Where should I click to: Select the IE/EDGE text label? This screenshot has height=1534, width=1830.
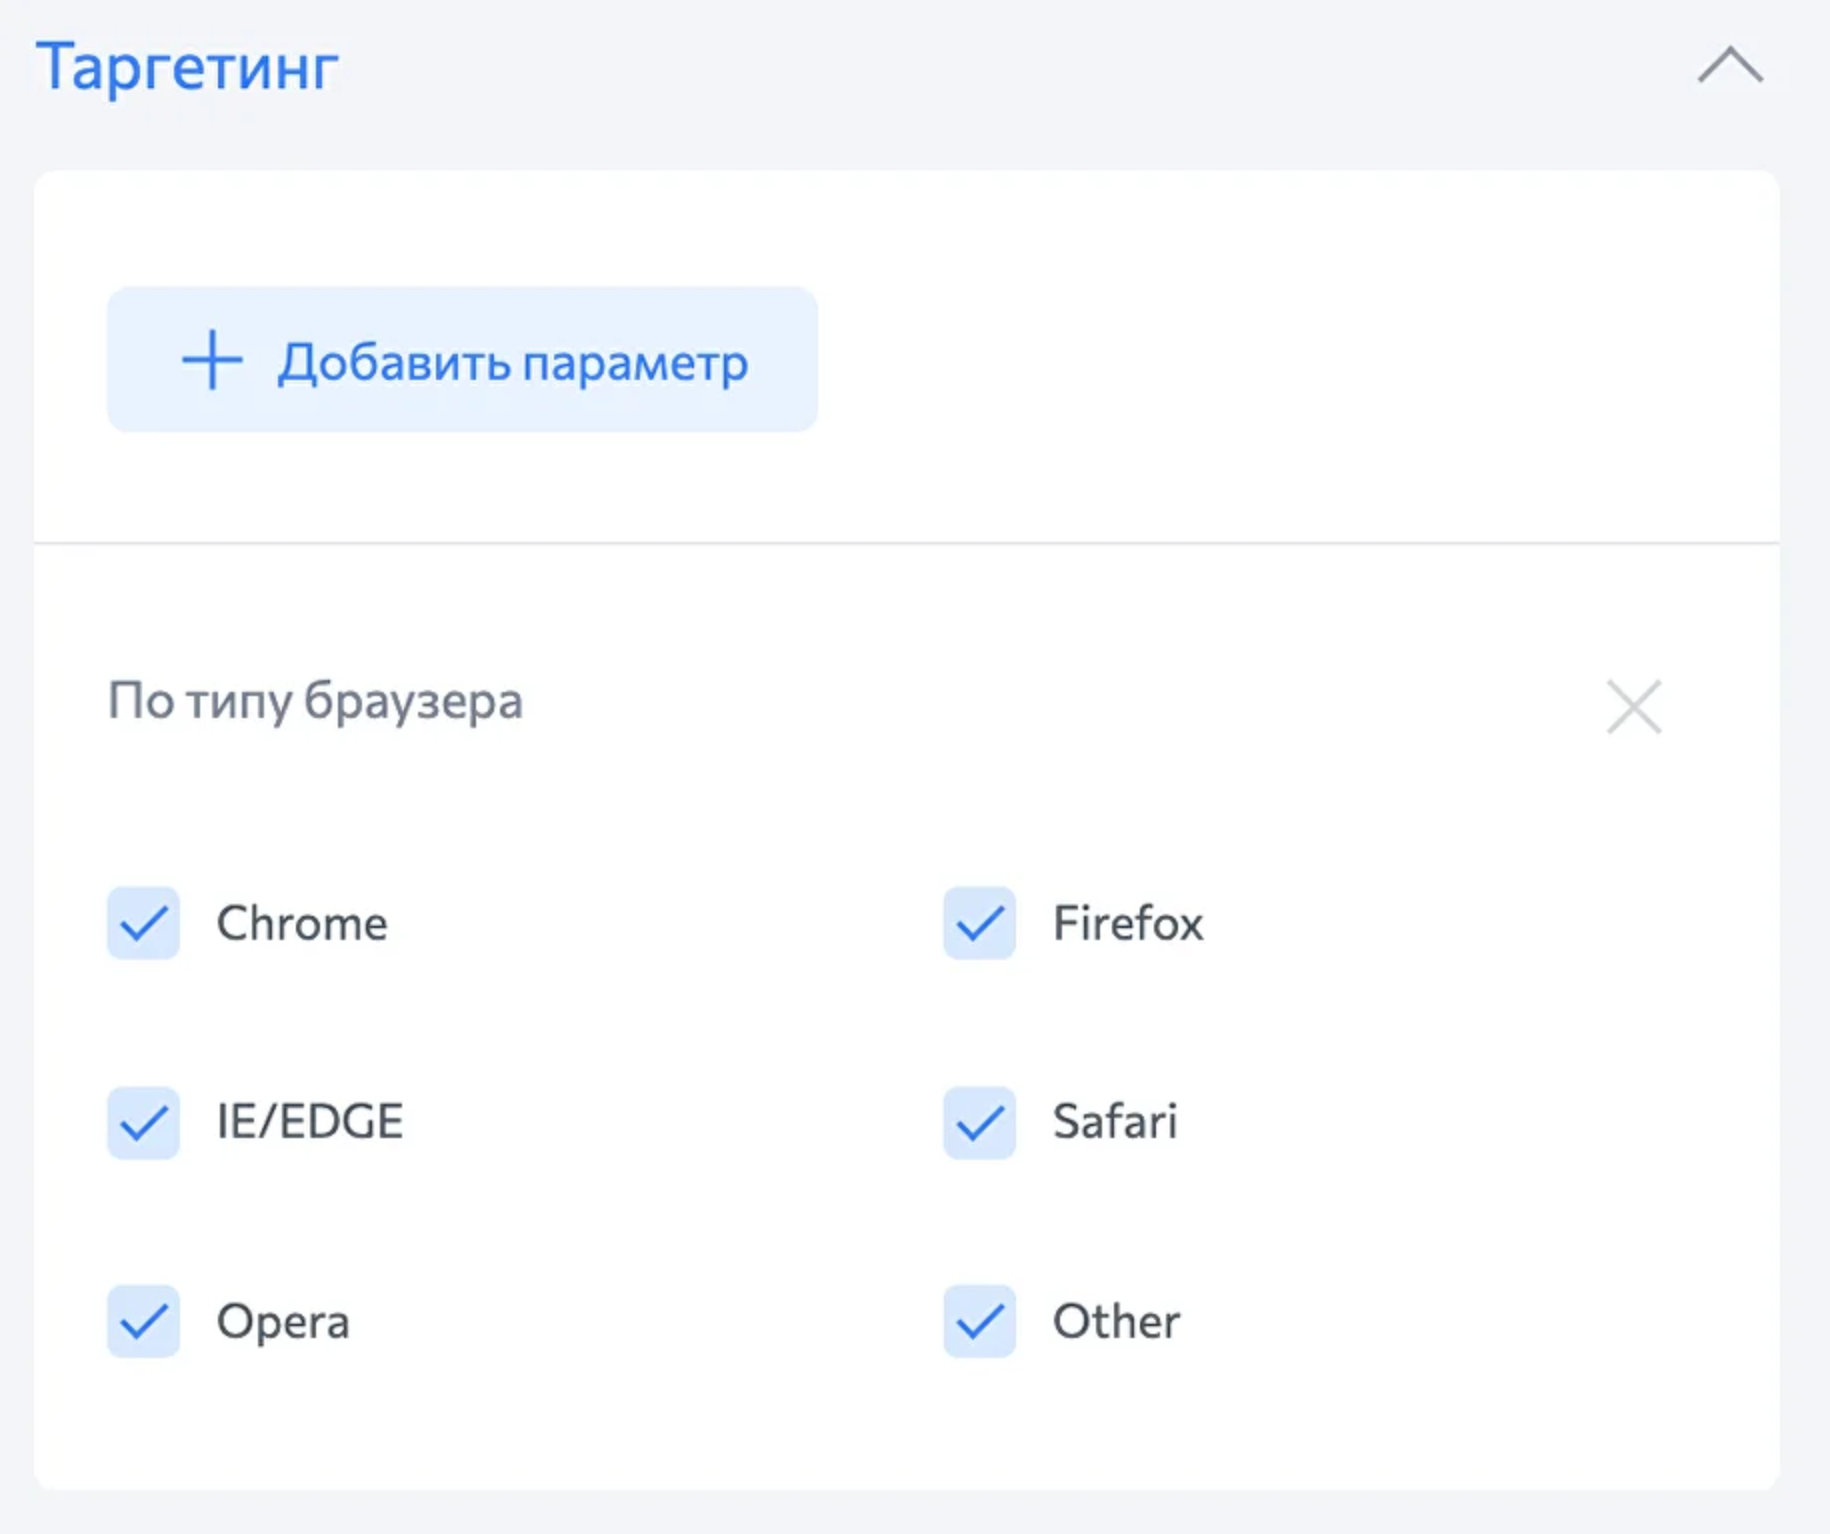310,1121
